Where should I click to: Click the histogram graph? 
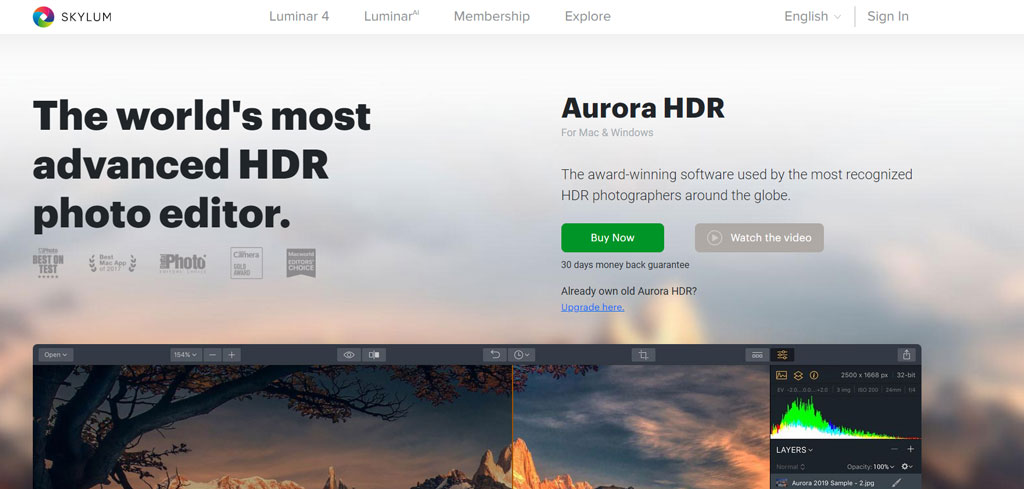click(x=846, y=417)
